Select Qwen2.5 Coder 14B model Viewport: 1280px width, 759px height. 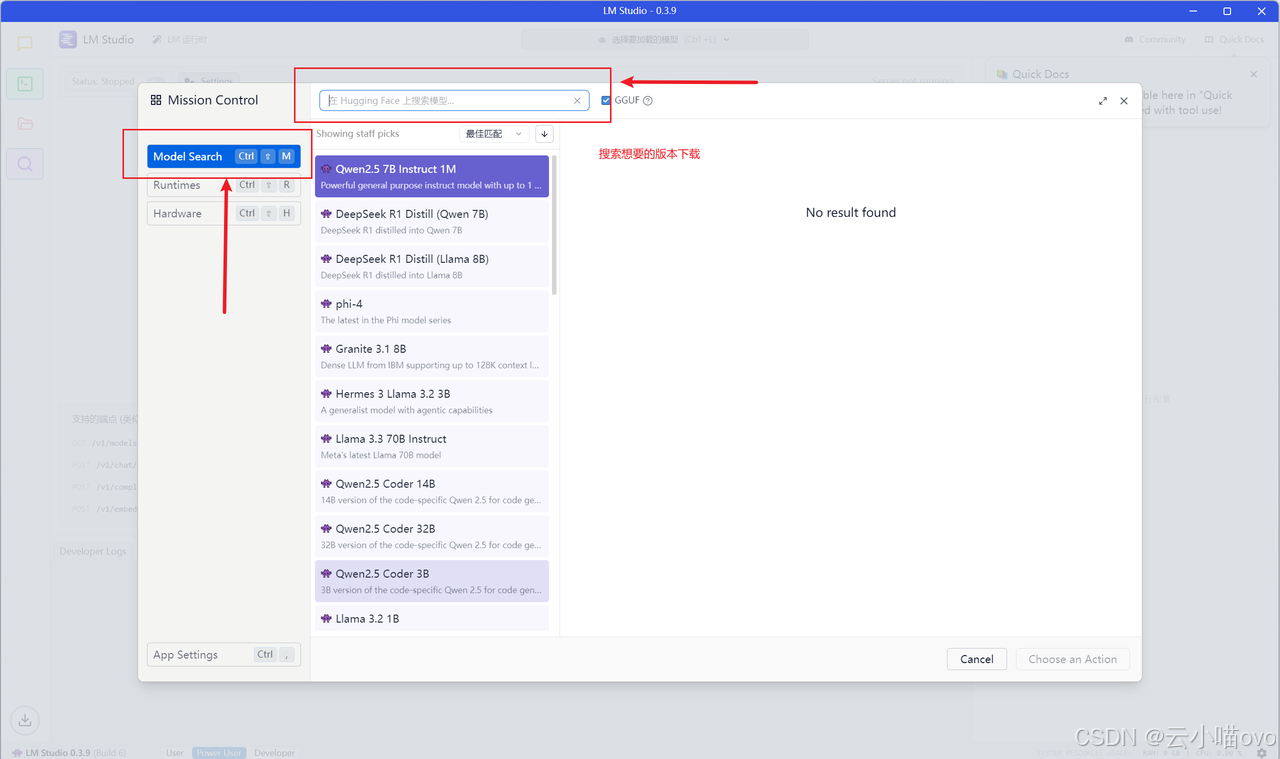coord(432,491)
